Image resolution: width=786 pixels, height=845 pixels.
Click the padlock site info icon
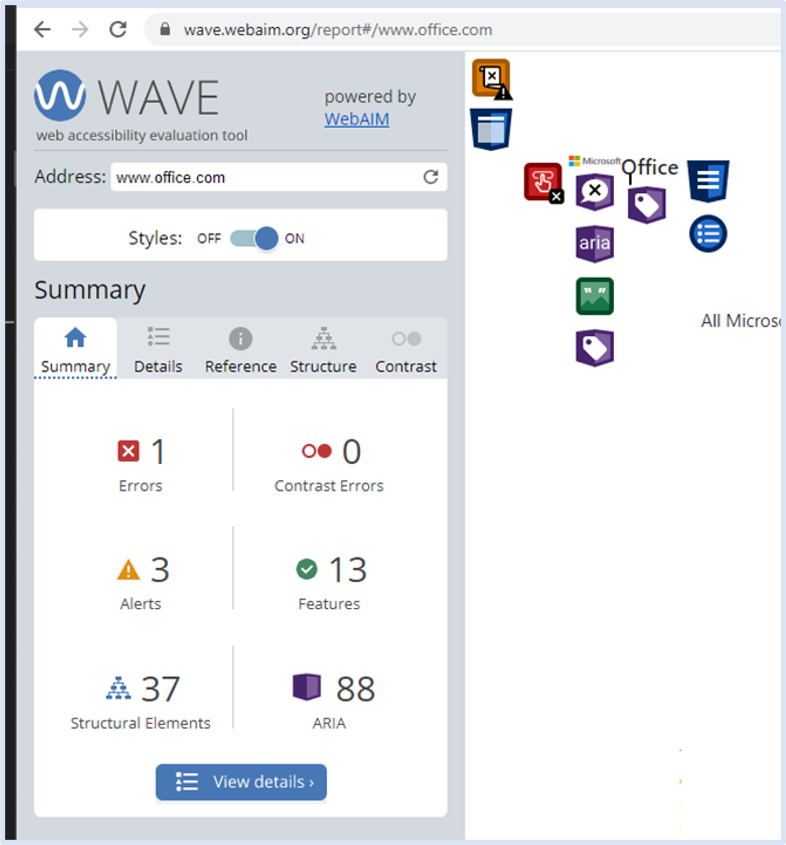[x=165, y=29]
